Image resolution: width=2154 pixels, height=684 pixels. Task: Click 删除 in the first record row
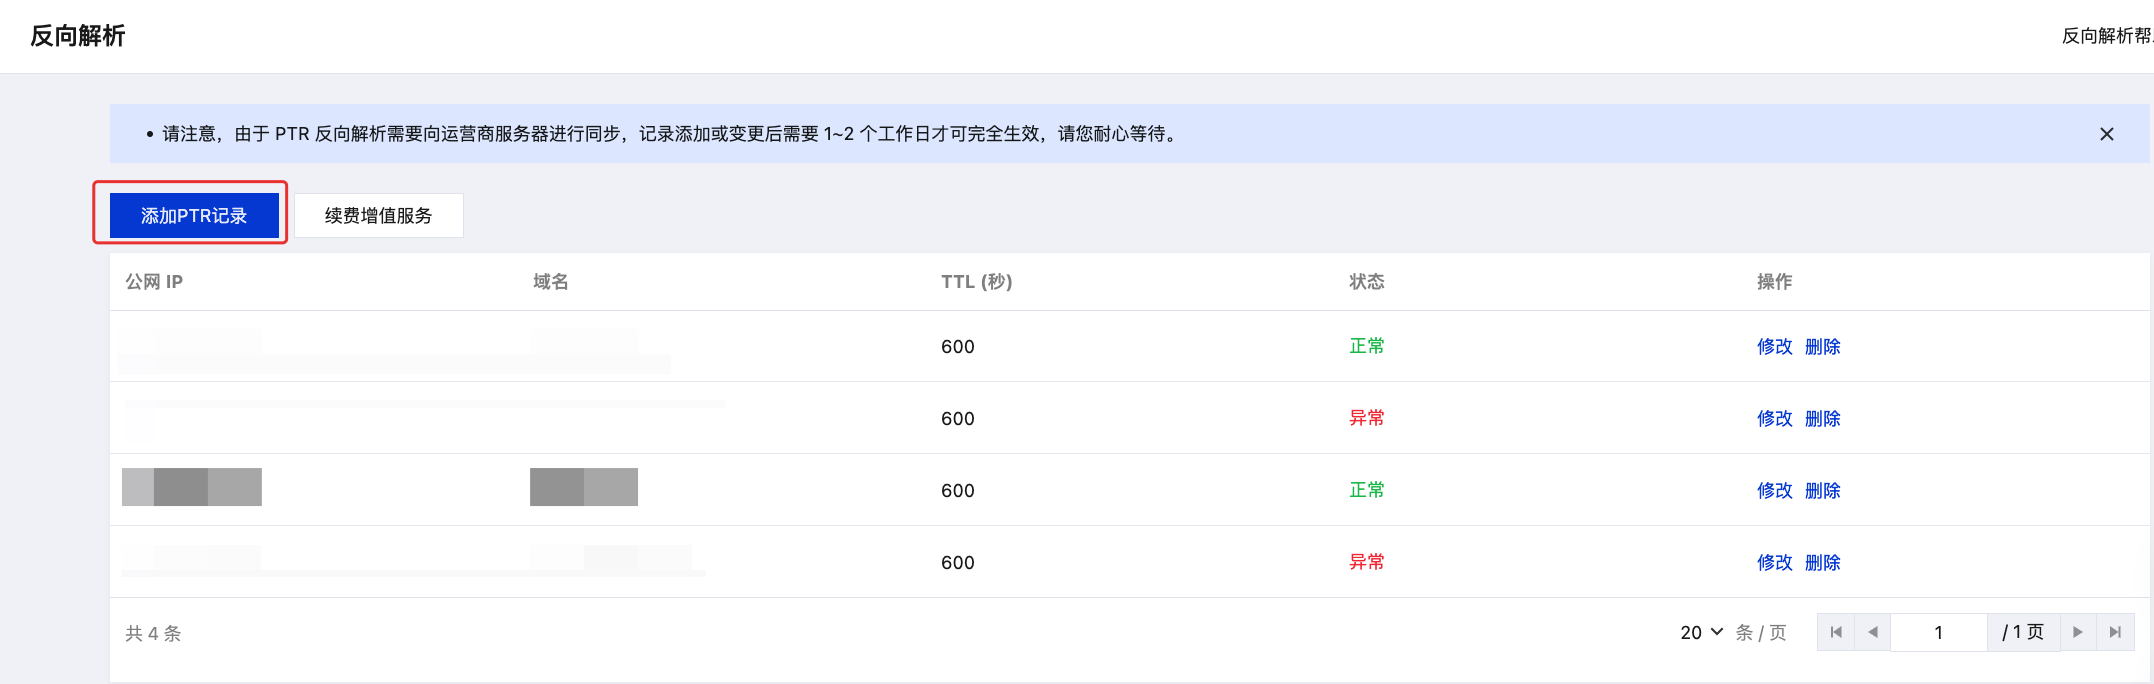[1822, 347]
